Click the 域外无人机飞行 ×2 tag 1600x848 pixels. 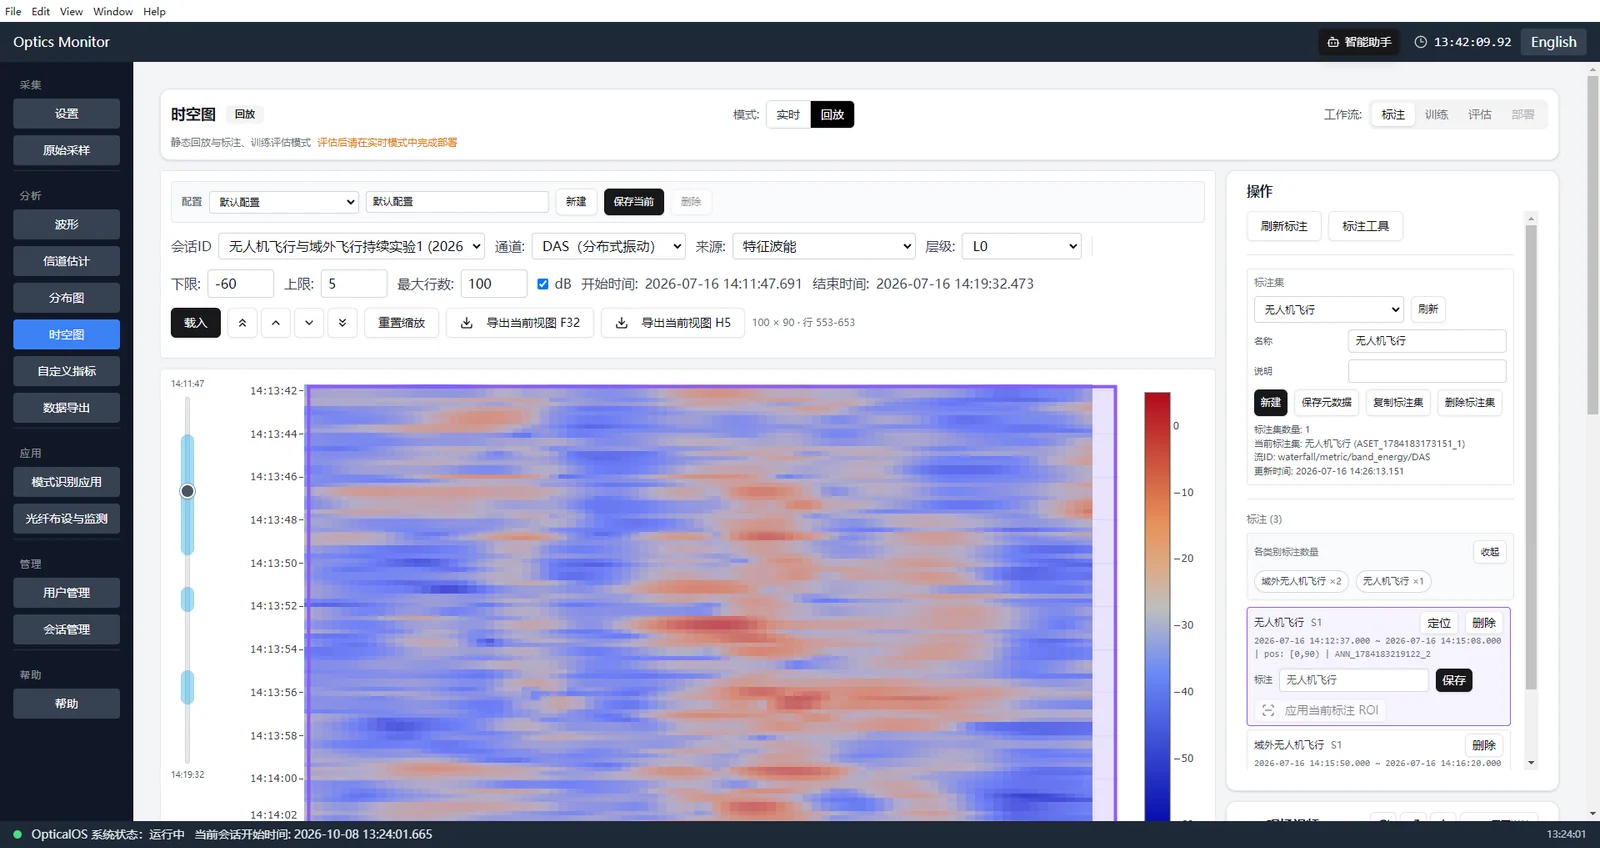click(x=1301, y=581)
